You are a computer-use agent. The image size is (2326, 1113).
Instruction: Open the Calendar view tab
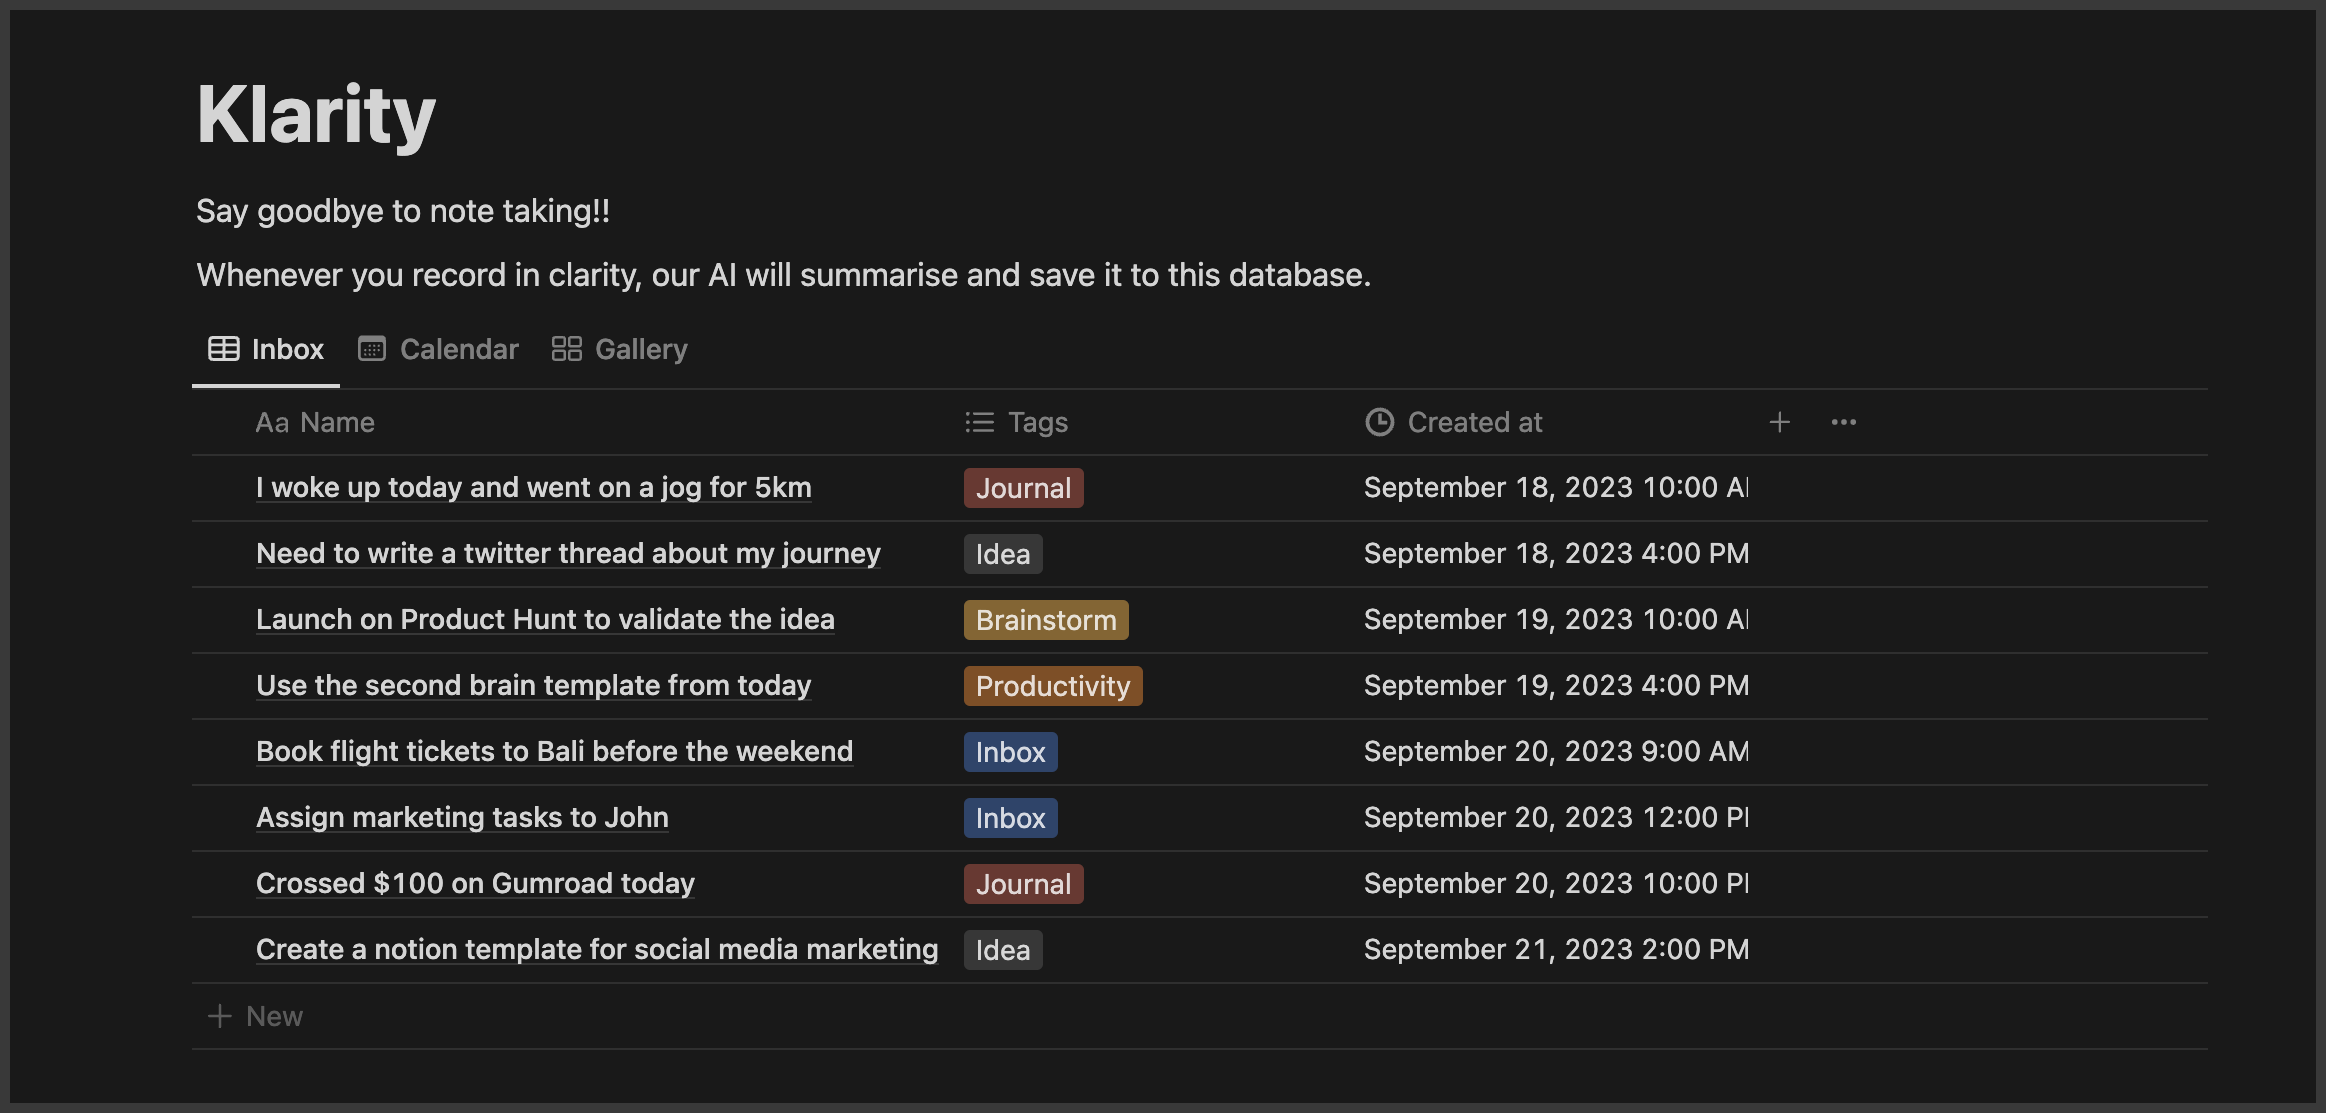439,349
